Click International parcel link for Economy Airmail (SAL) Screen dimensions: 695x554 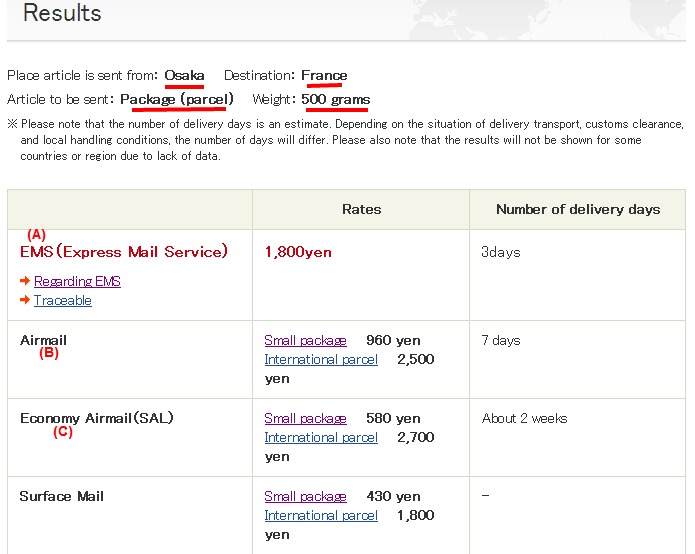321,438
